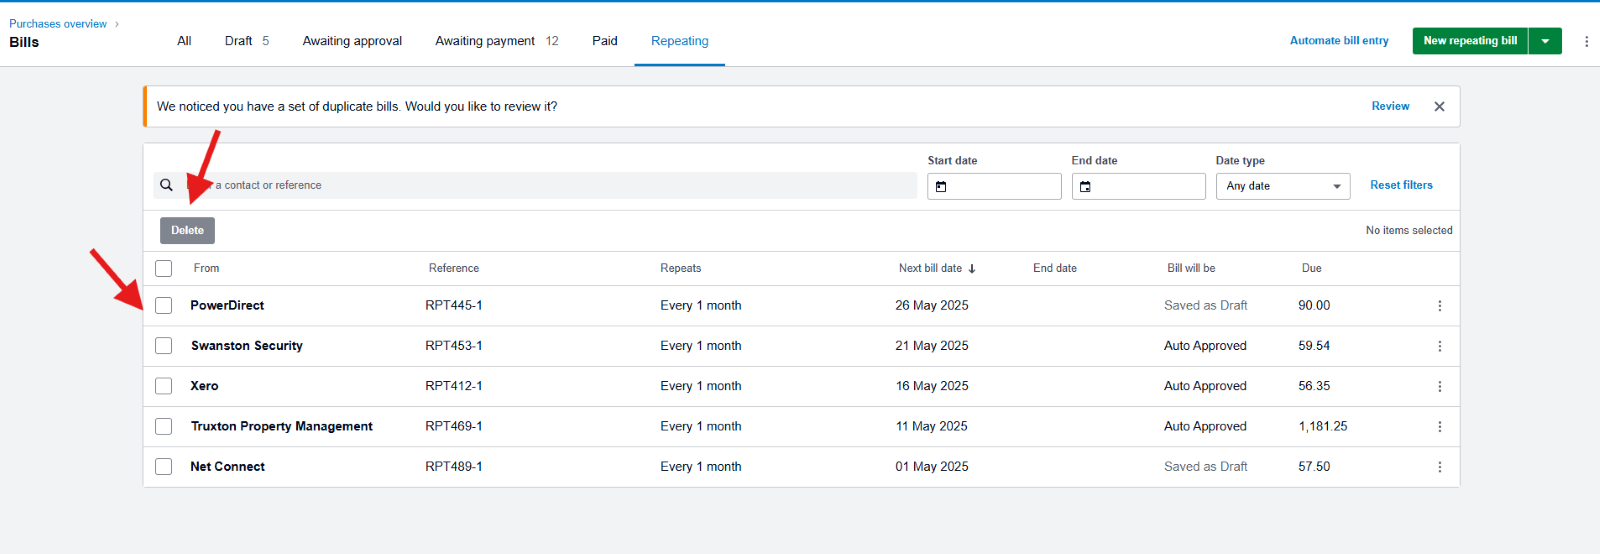Click New repeating bill button

coord(1470,41)
